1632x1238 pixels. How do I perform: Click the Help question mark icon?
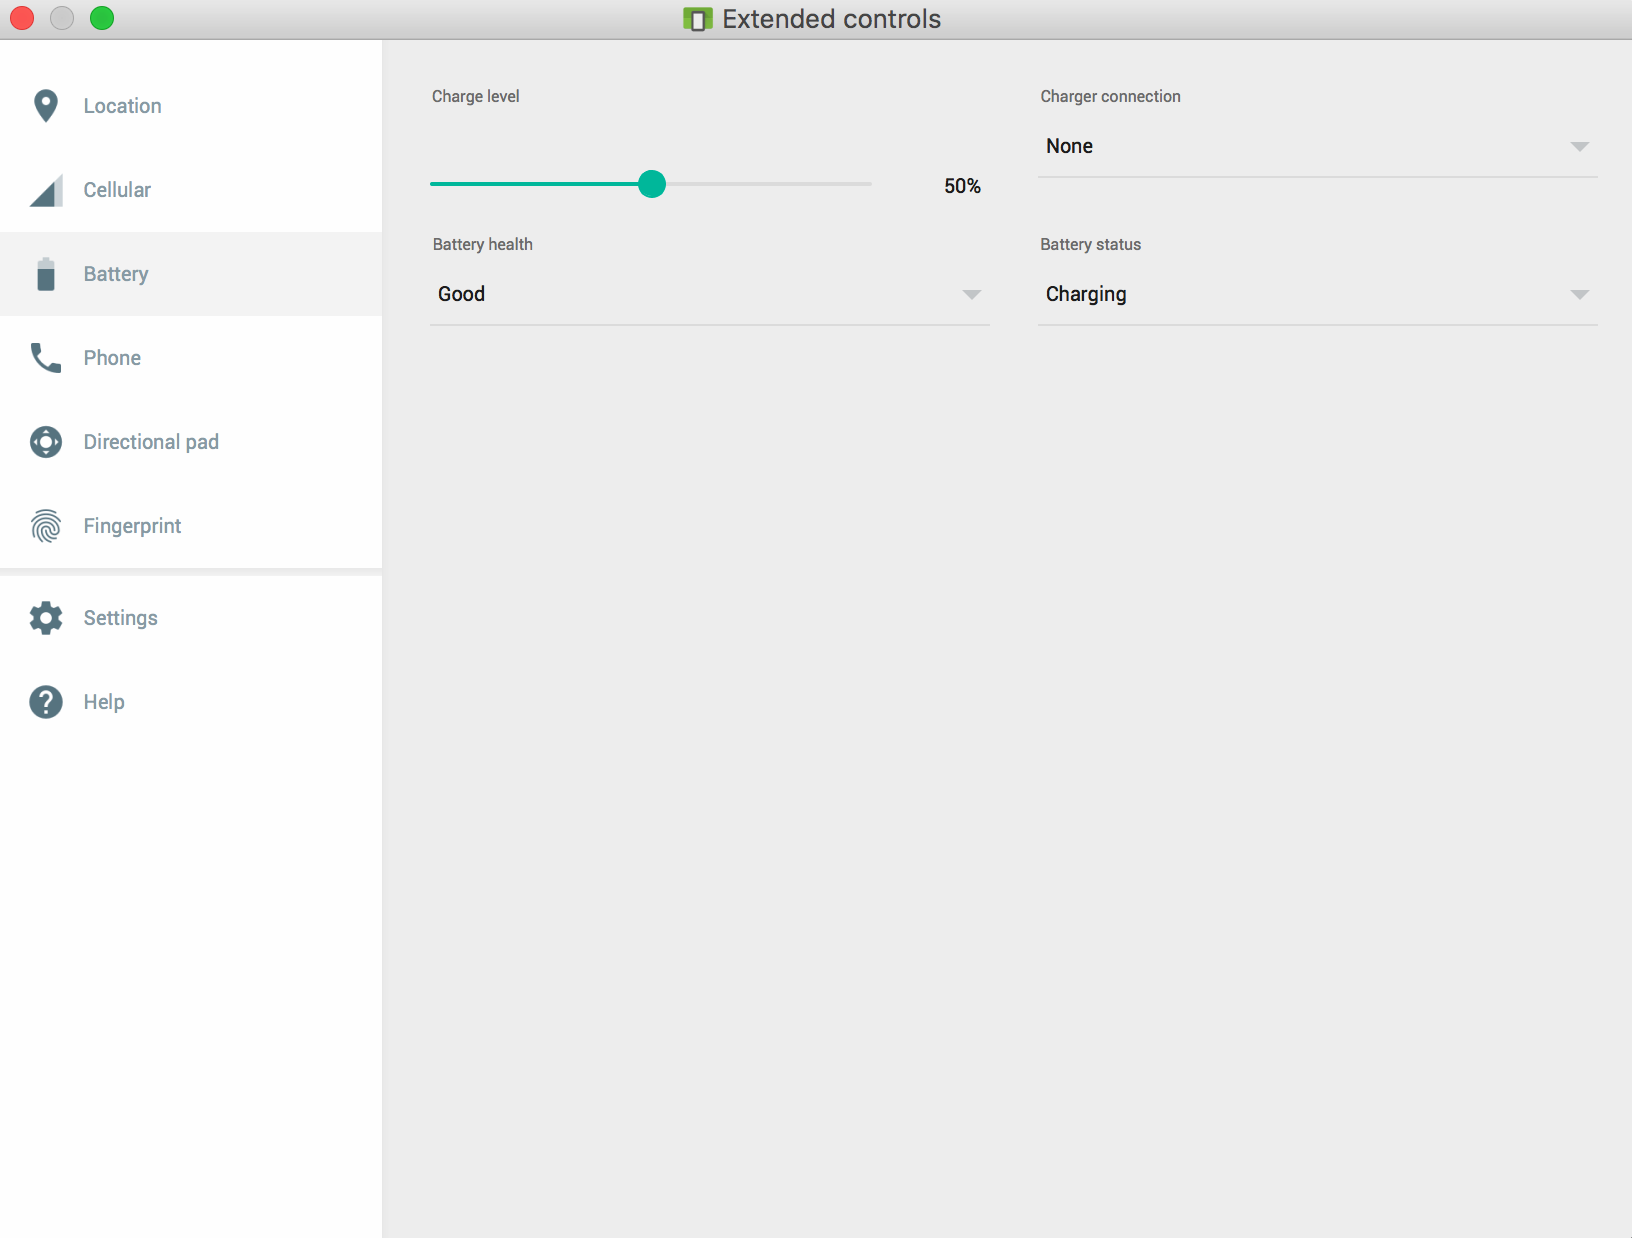(x=45, y=701)
